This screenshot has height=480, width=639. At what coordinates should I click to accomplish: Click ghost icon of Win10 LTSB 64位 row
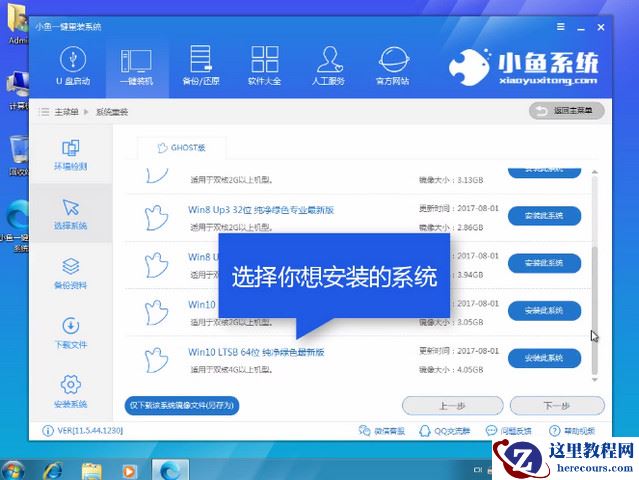click(x=156, y=360)
